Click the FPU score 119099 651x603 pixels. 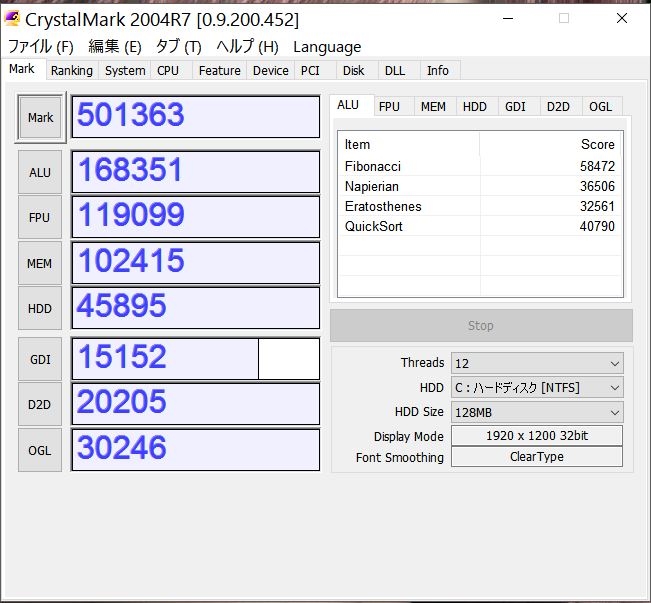click(196, 217)
